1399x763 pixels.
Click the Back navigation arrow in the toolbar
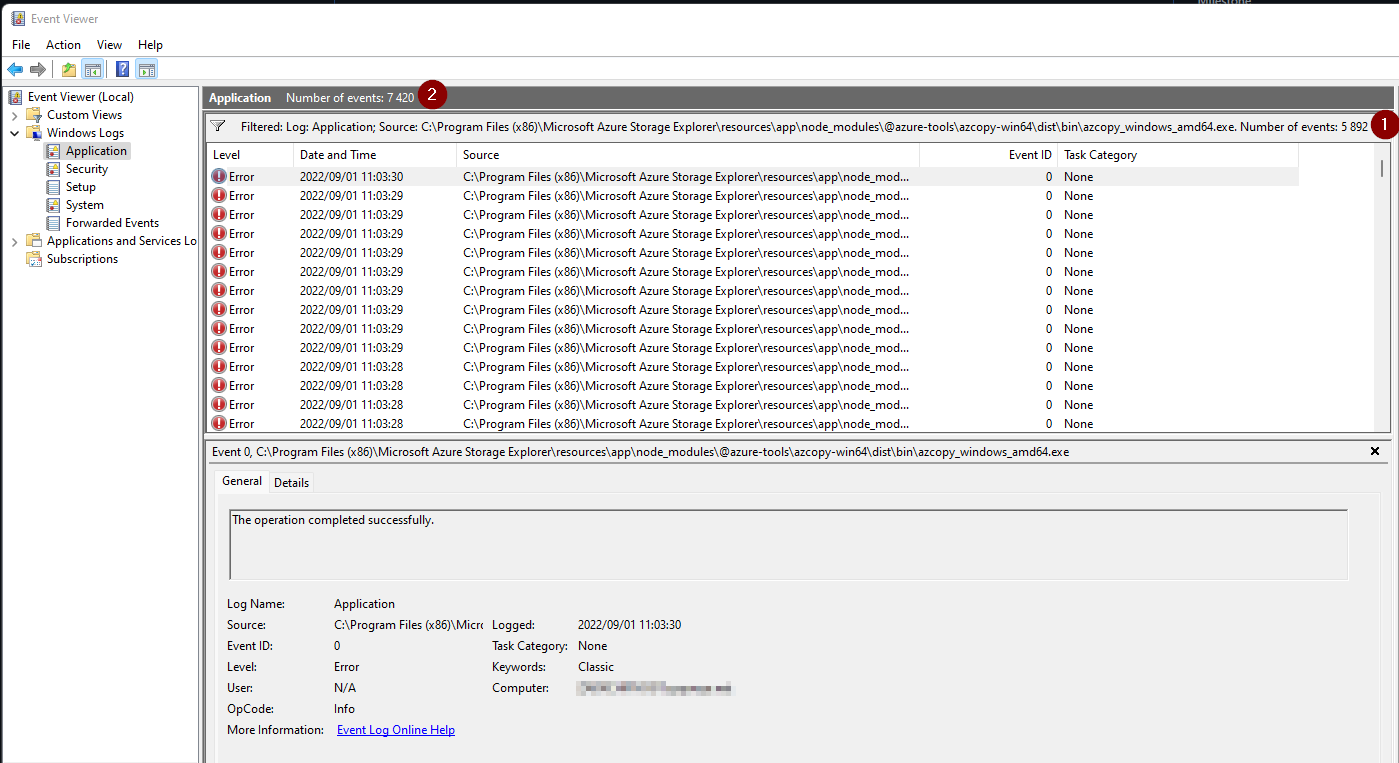15,68
